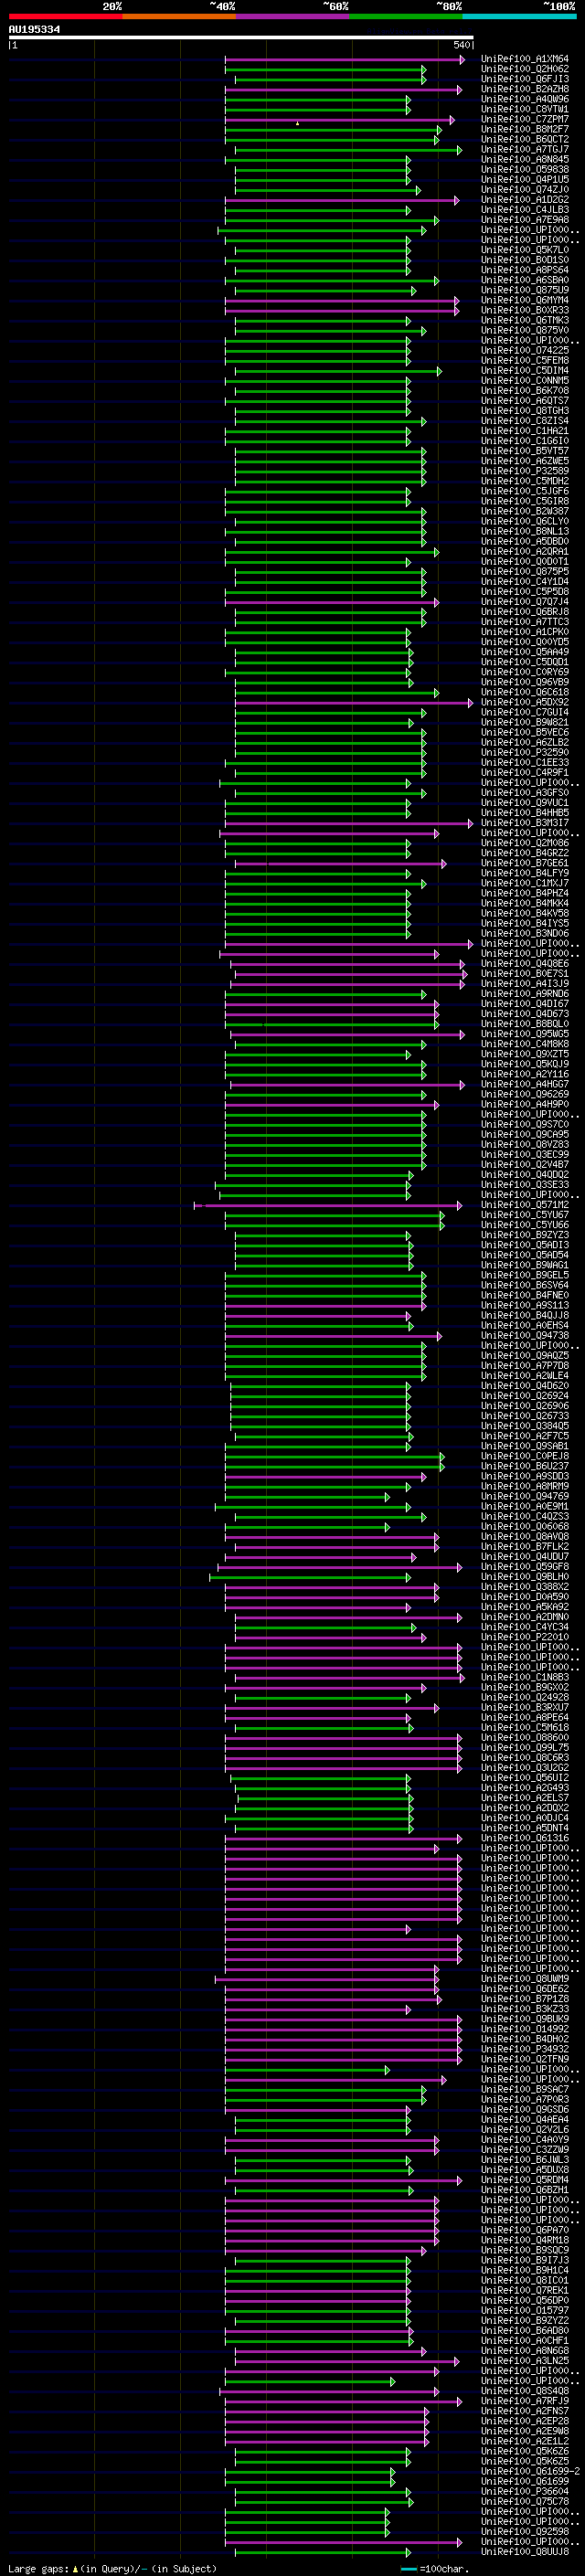Click the magenta alignment bar for A1XM64
The image size is (585, 2576).
345,59
